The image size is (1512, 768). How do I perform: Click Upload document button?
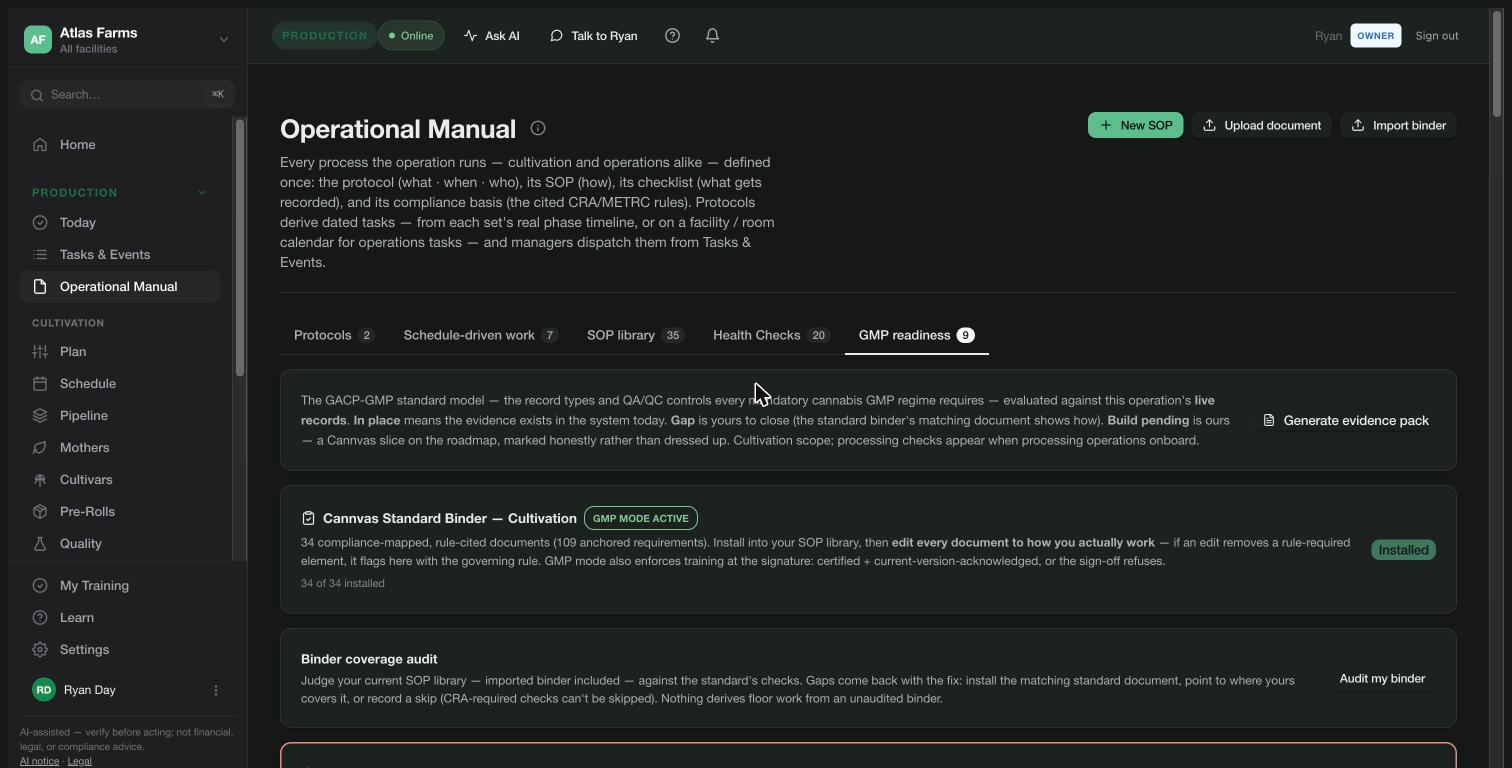click(x=1262, y=125)
